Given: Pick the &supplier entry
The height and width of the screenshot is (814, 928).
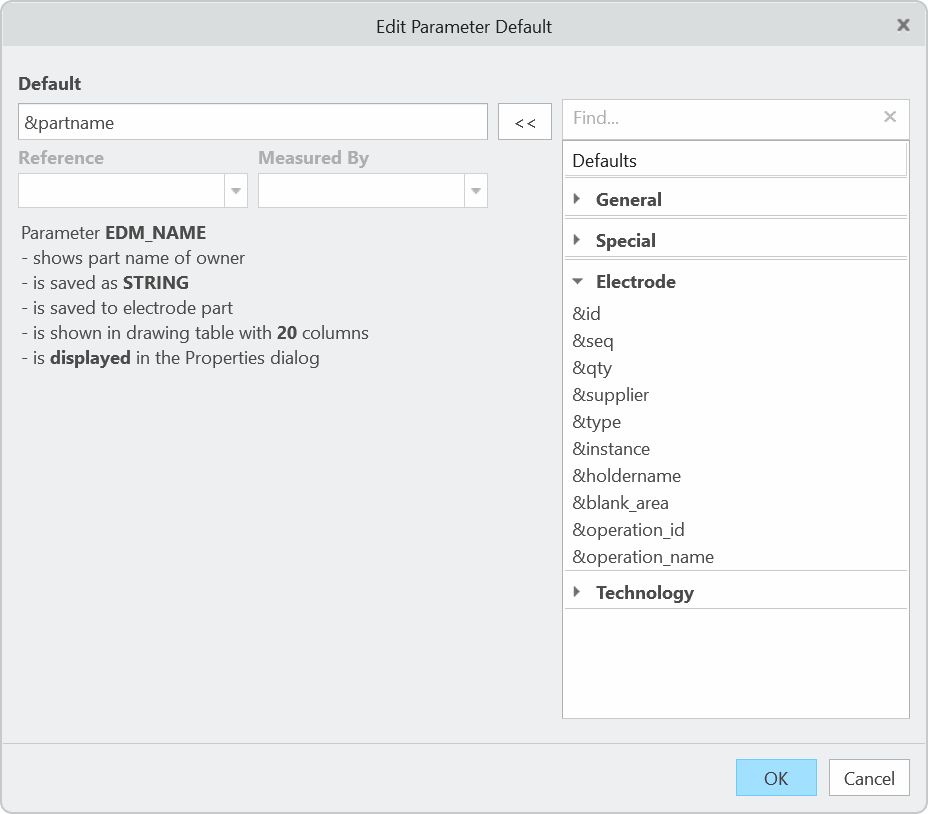Looking at the screenshot, I should [x=611, y=395].
